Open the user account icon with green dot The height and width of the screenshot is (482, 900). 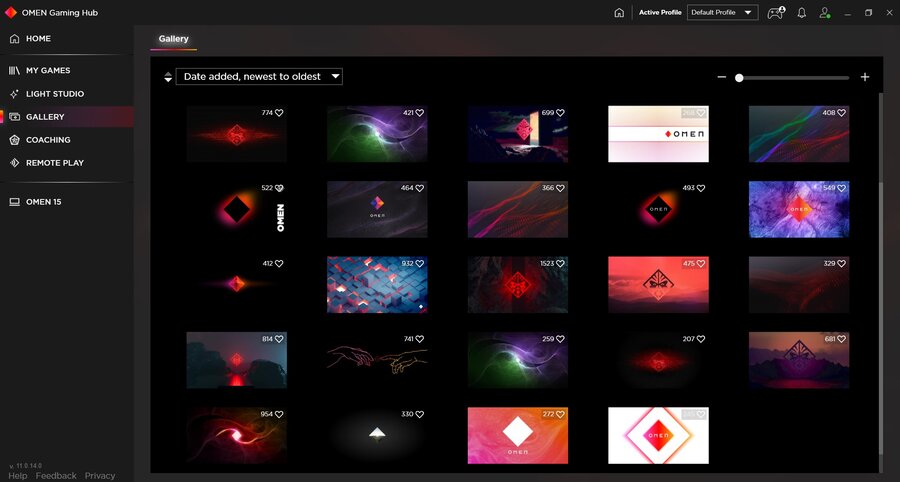pos(825,13)
